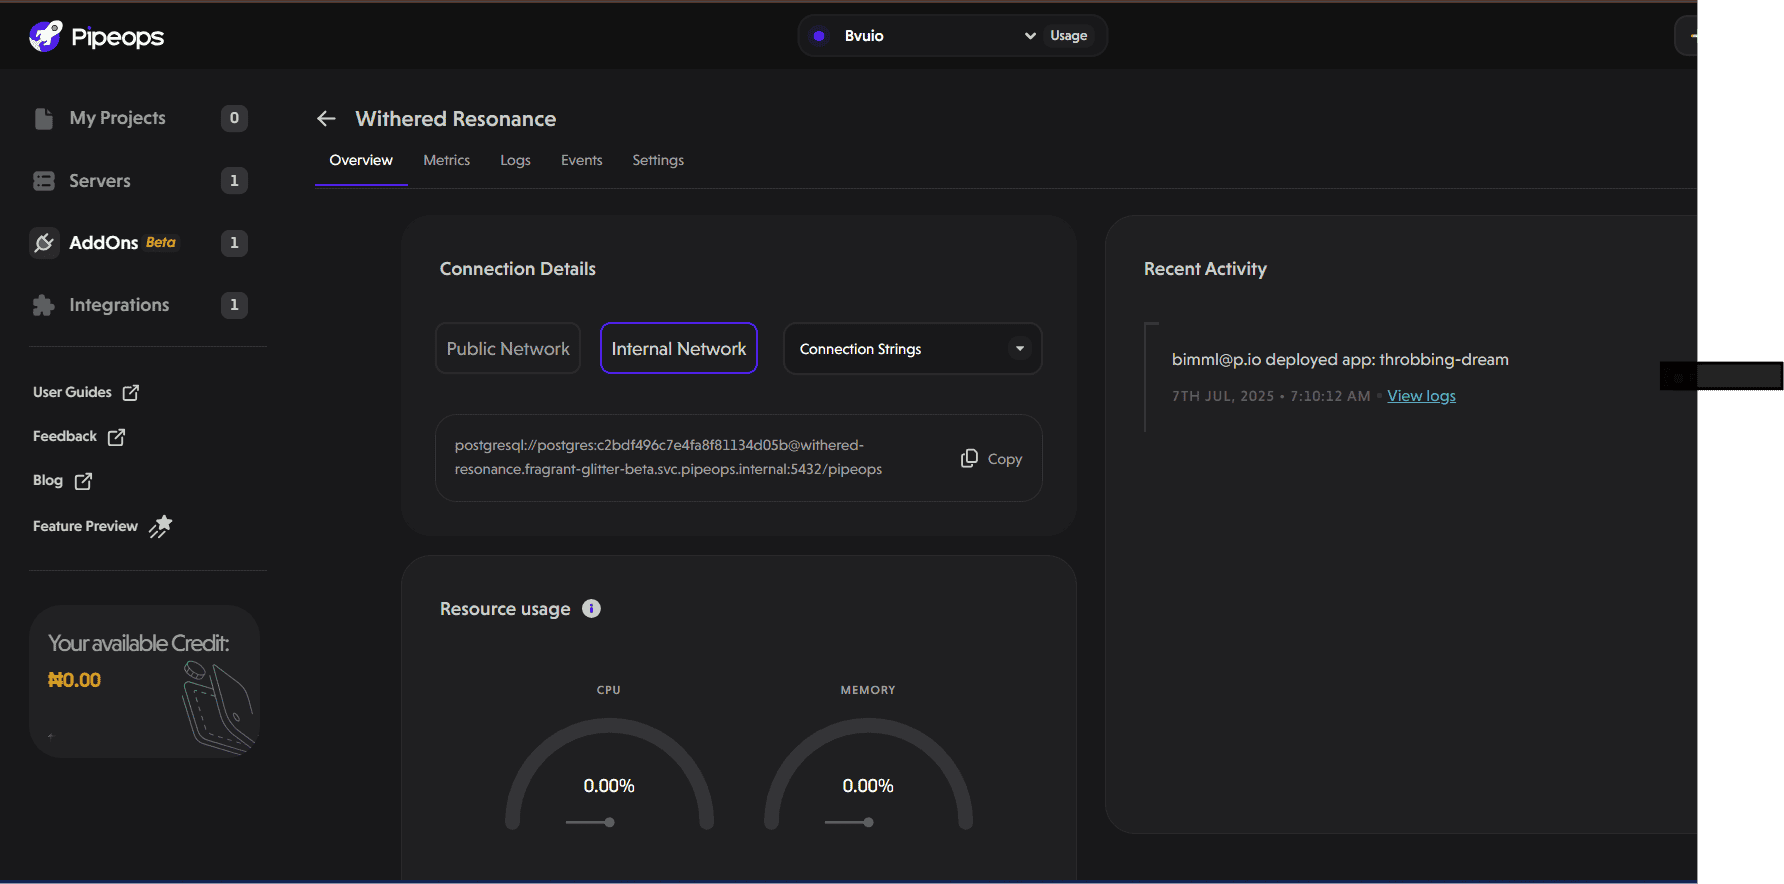Click User Guides external-link icon
Viewport: 1784px width, 884px height.
point(131,392)
